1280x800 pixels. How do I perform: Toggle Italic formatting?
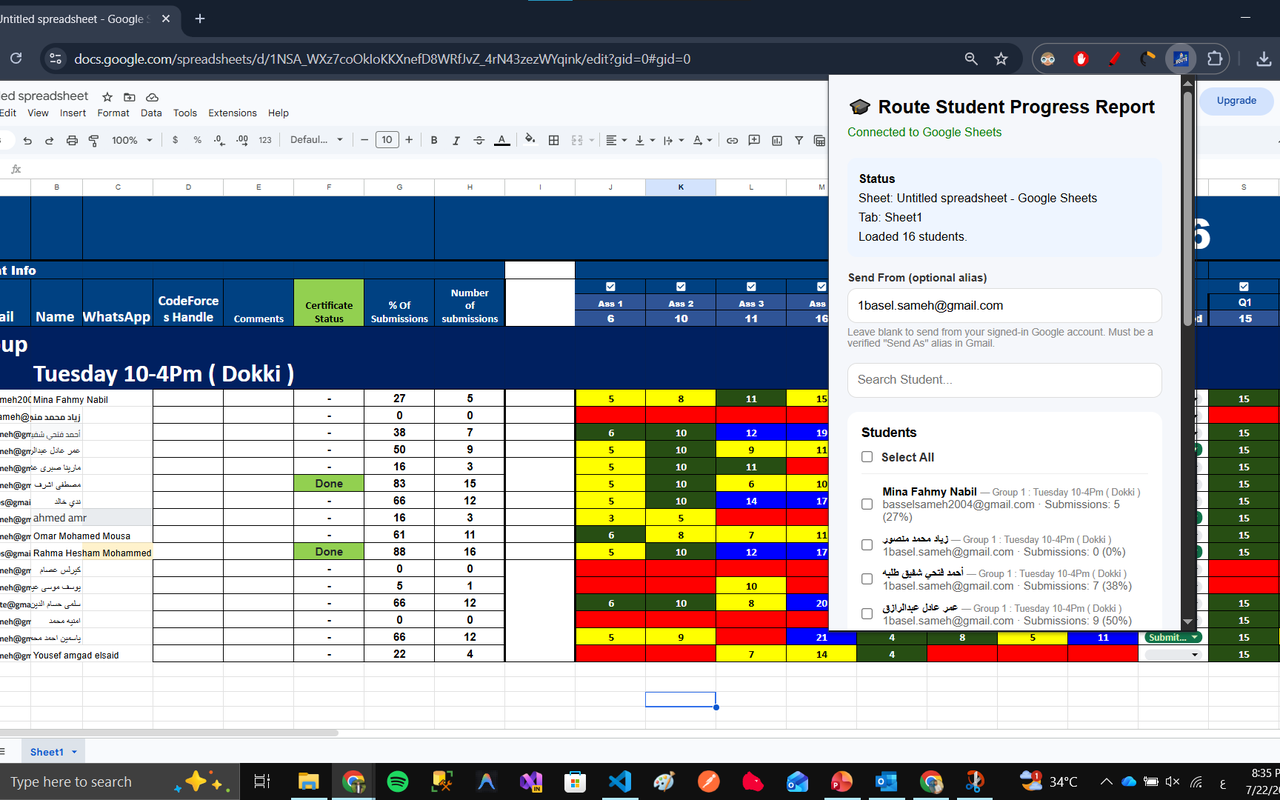pyautogui.click(x=456, y=140)
